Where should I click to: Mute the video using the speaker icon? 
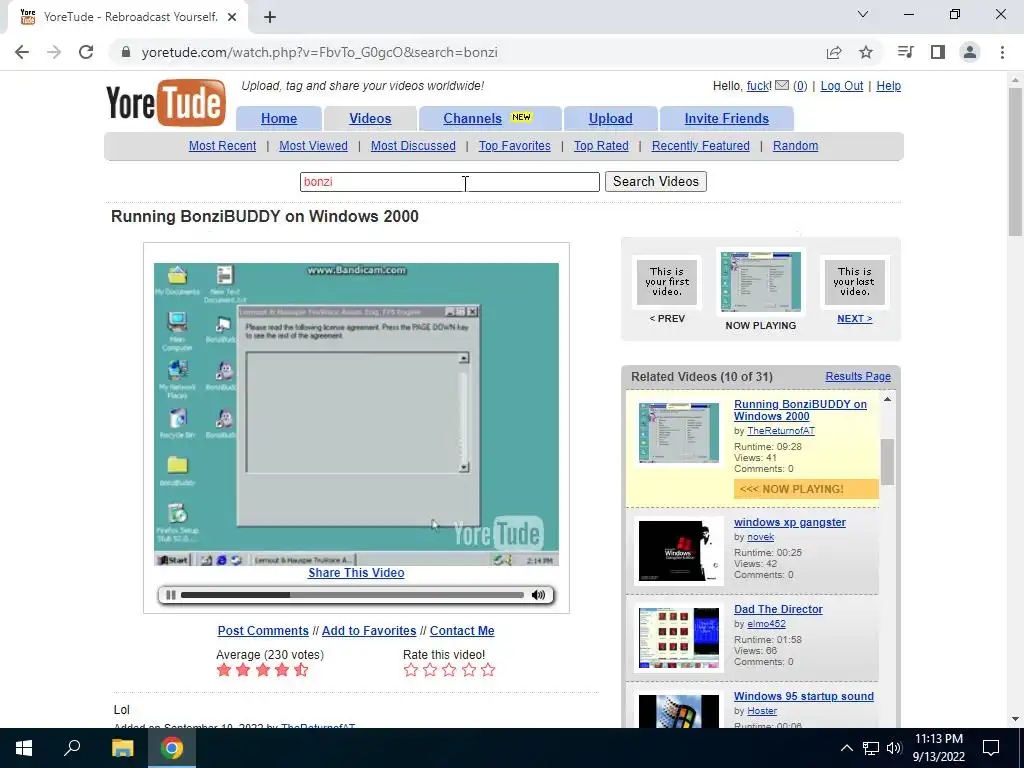[x=538, y=595]
